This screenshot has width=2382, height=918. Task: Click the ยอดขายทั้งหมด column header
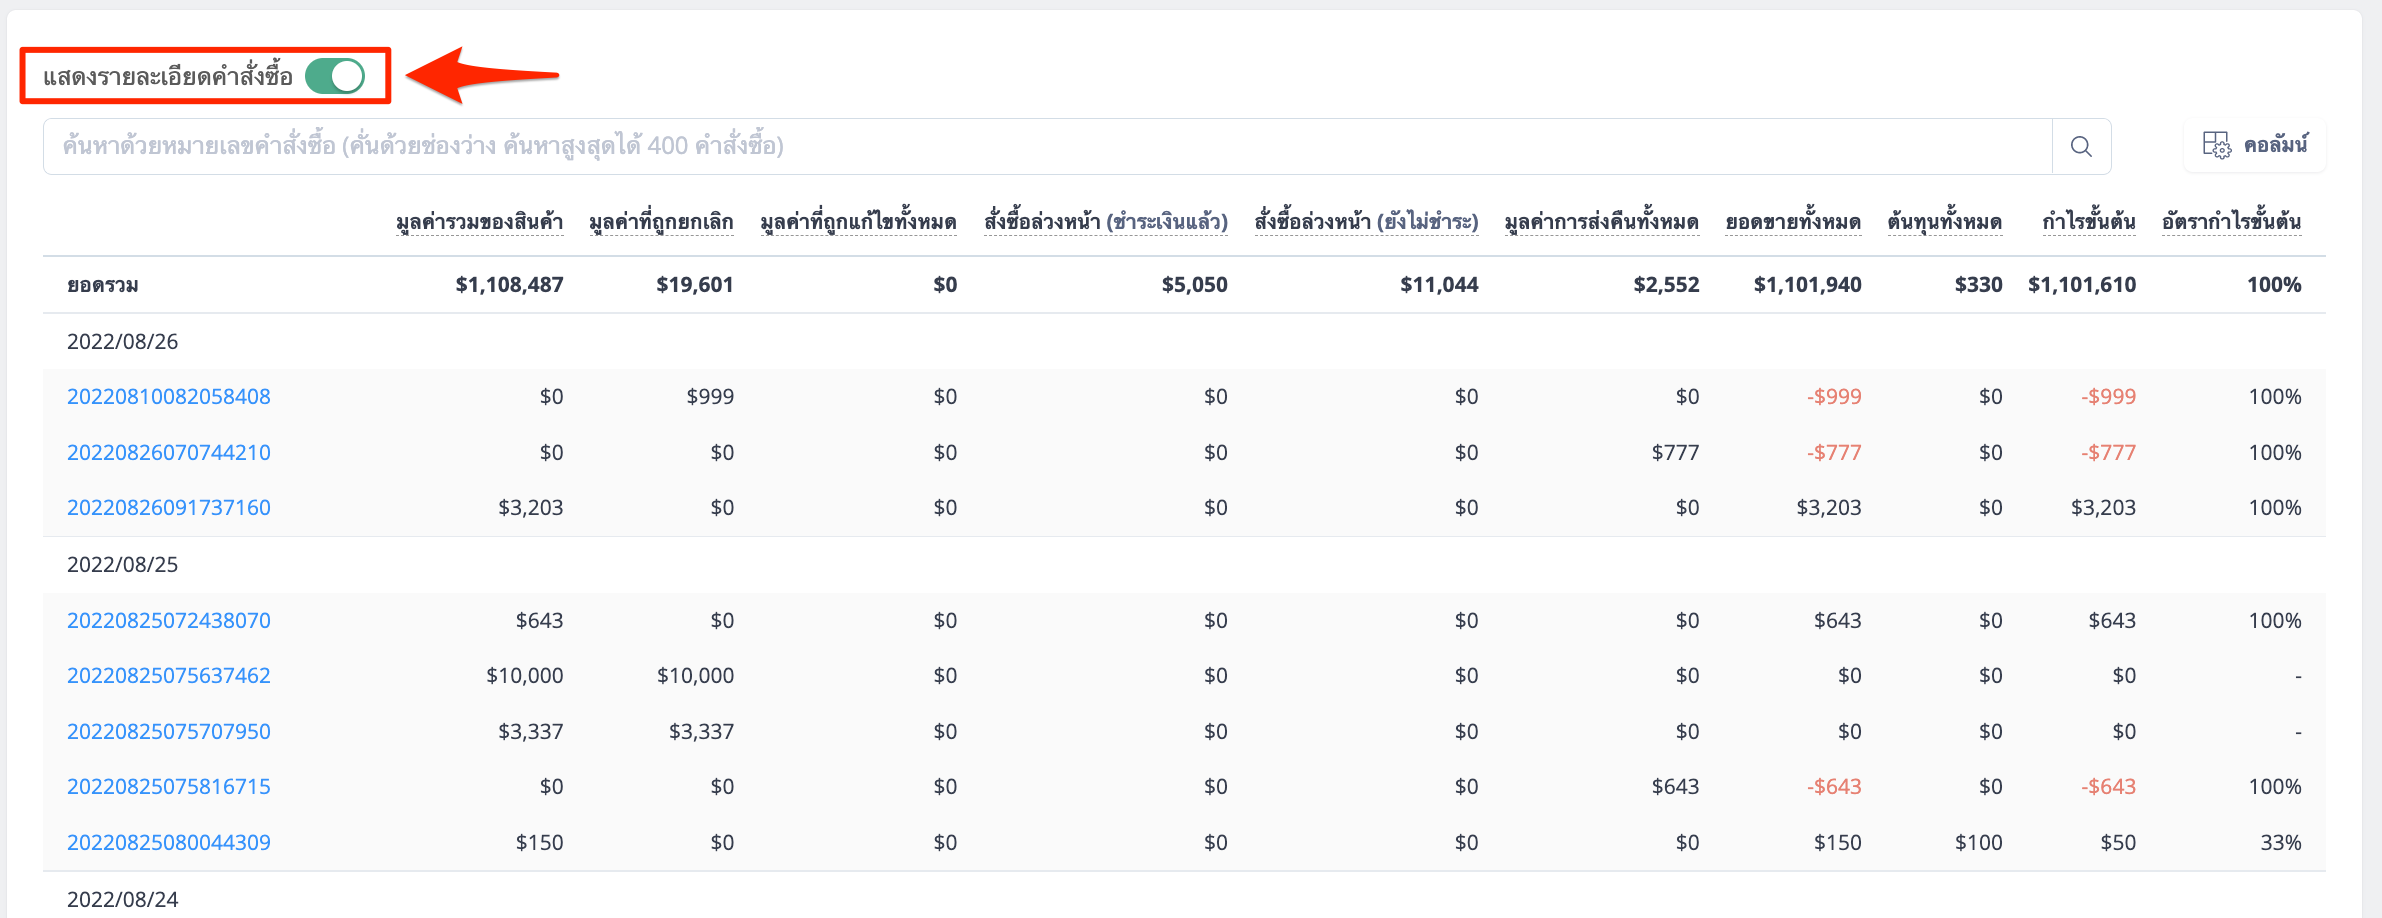[x=1794, y=222]
